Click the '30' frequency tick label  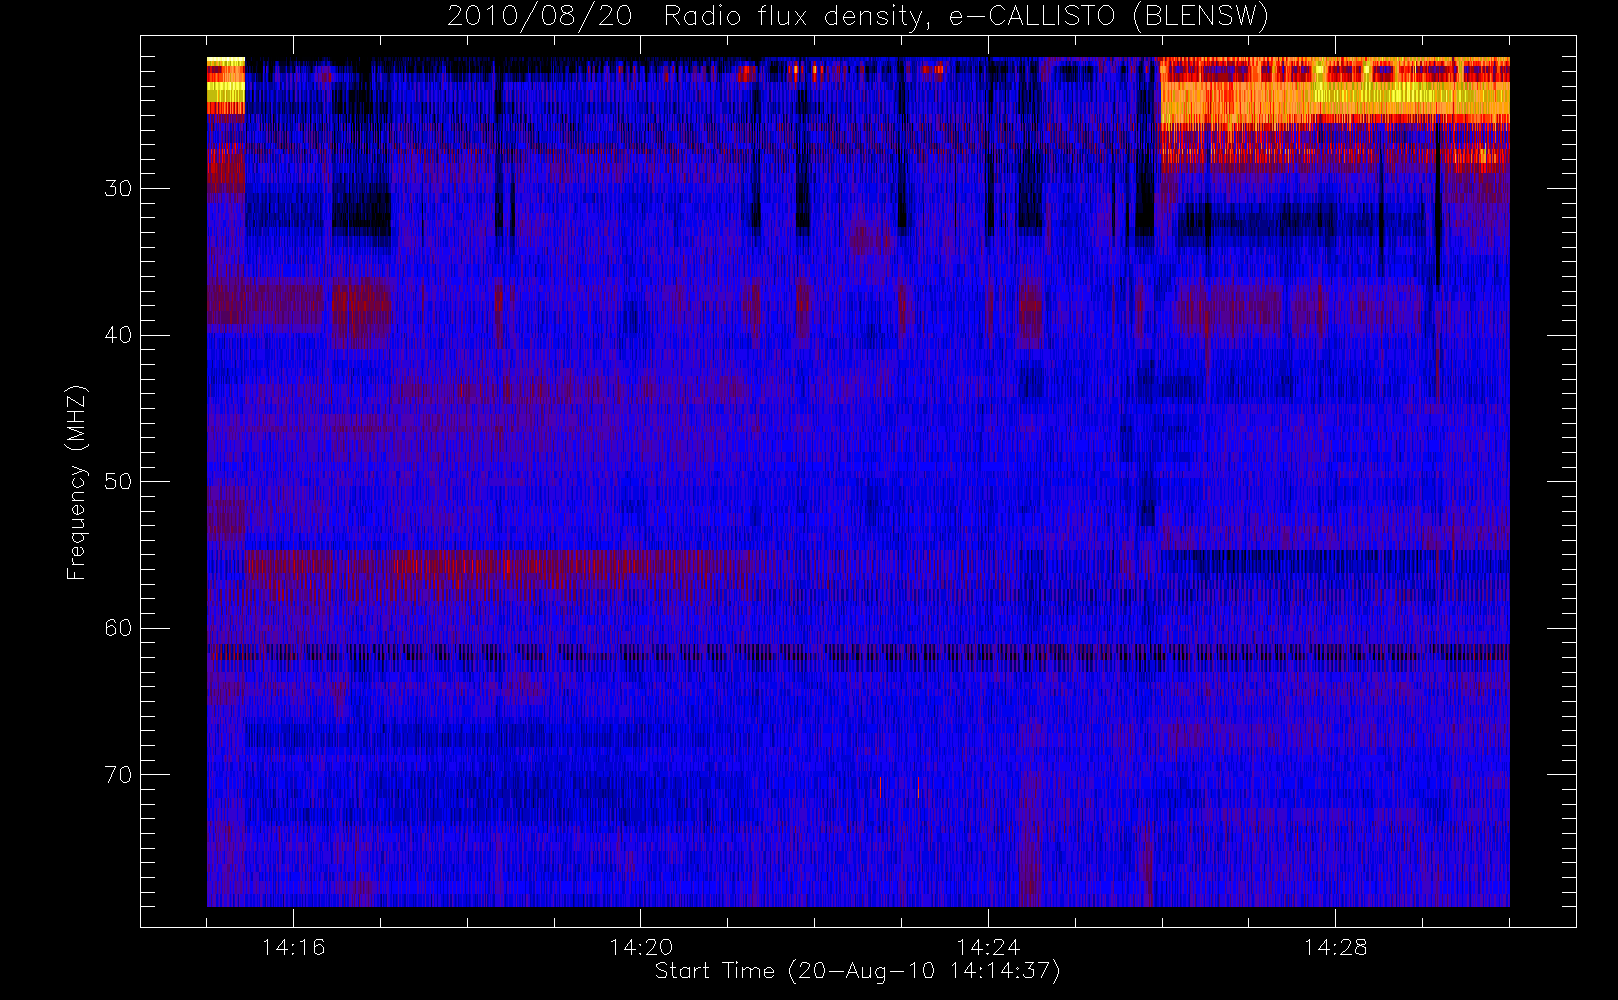click(118, 188)
